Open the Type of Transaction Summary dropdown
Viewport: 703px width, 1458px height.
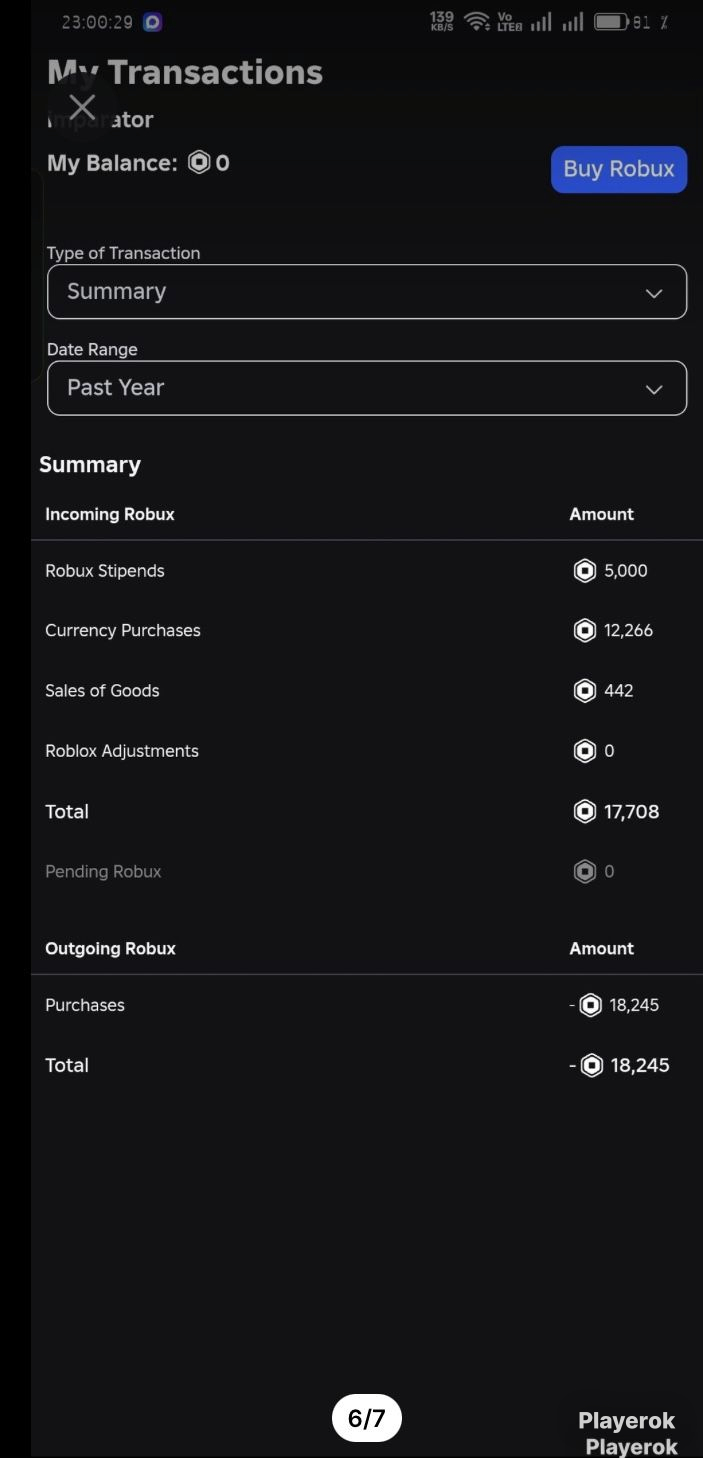tap(367, 292)
